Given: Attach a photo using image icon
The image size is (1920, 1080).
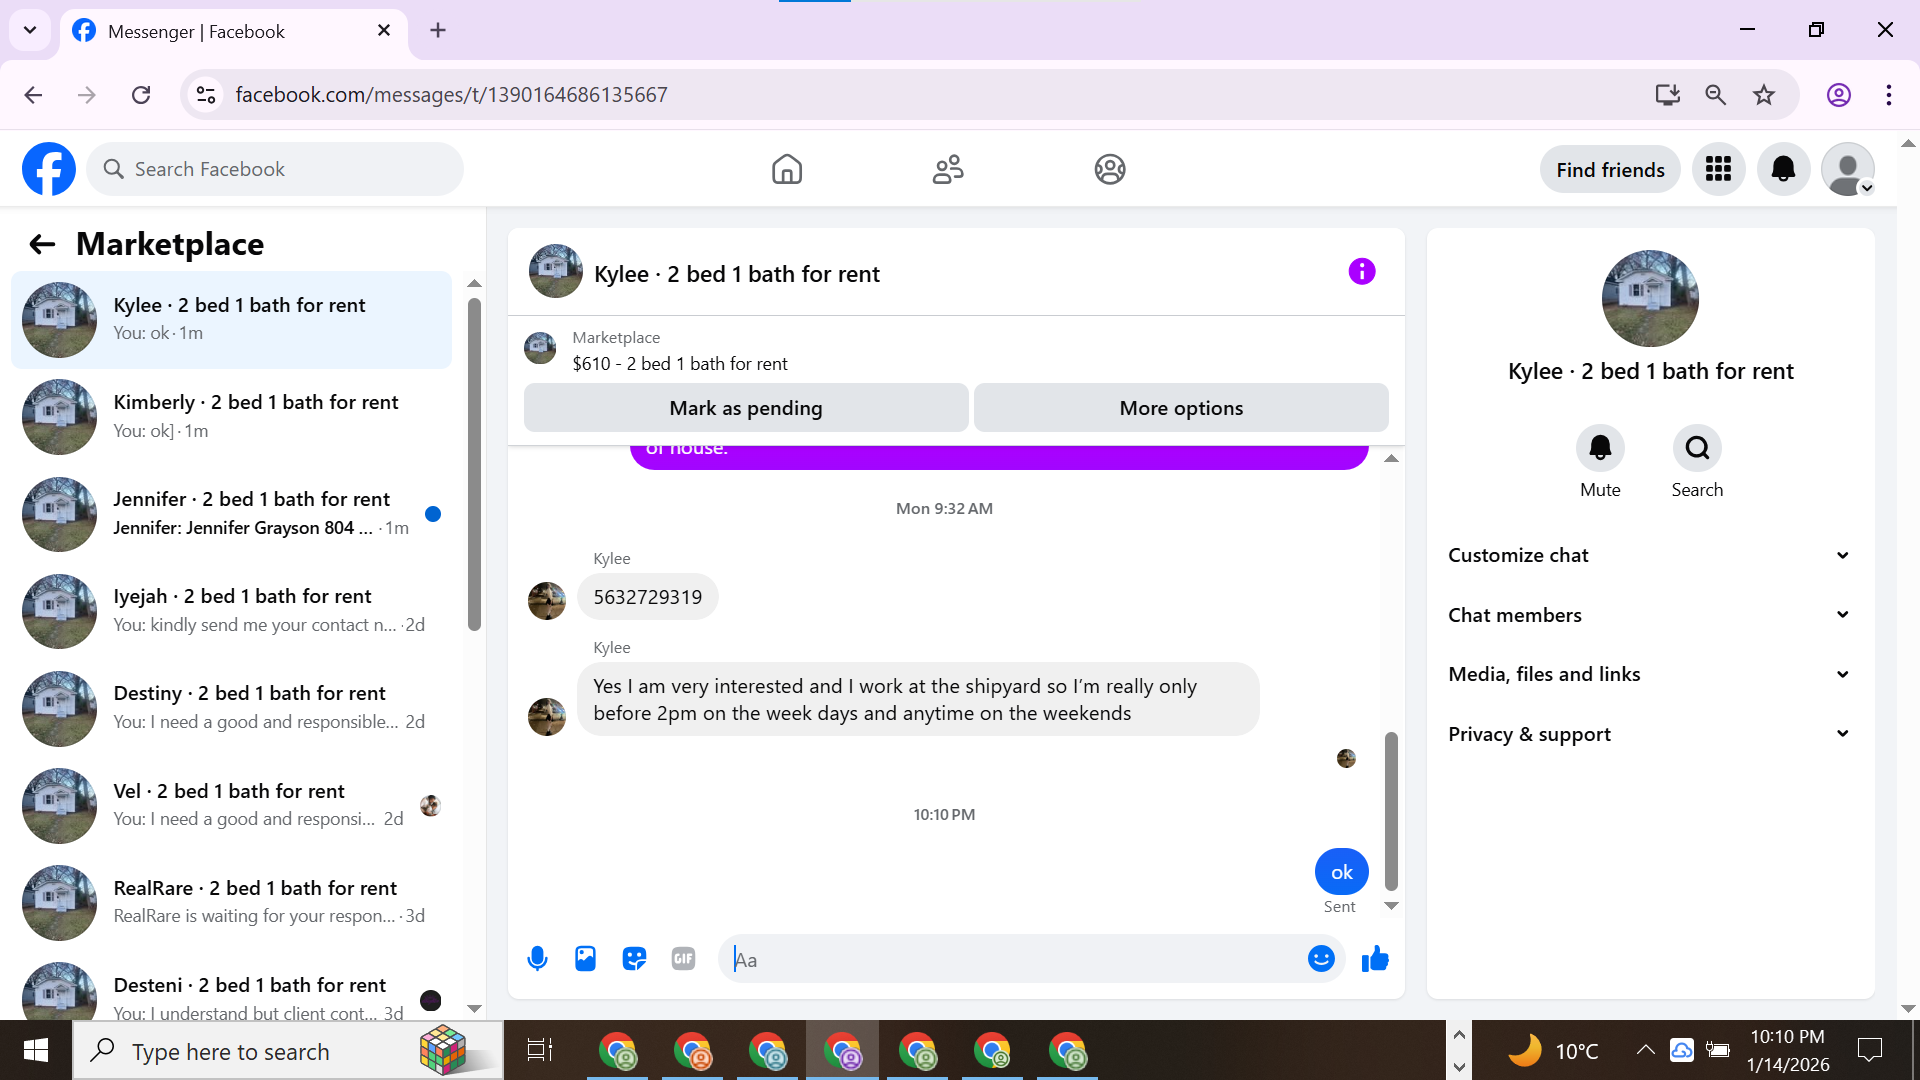Looking at the screenshot, I should point(585,959).
